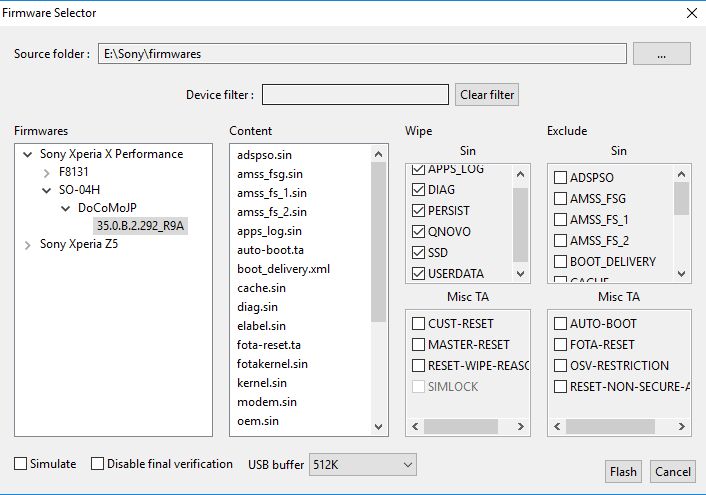Close the Firmware Selector window
This screenshot has height=495, width=706.
pyautogui.click(x=690, y=13)
